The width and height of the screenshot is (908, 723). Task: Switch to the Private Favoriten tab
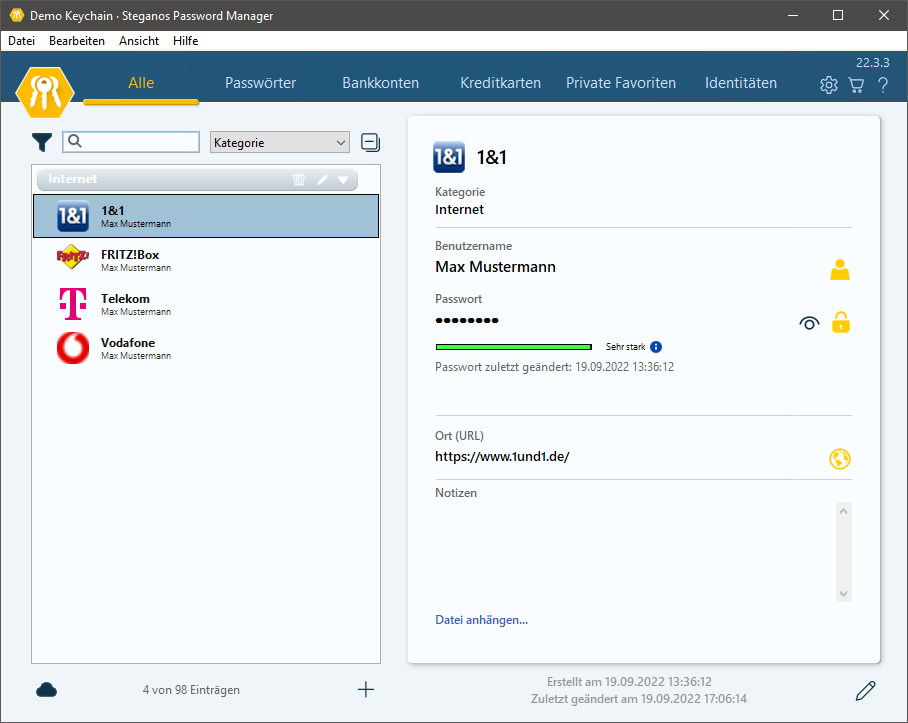pos(621,83)
